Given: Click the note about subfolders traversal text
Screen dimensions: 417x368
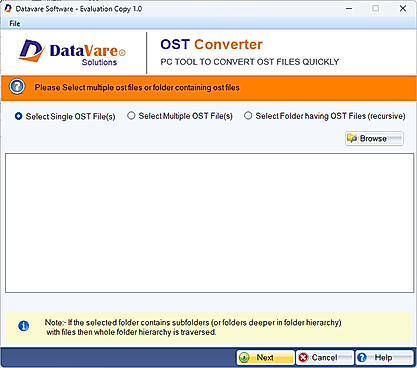Looking at the screenshot, I should tap(193, 327).
